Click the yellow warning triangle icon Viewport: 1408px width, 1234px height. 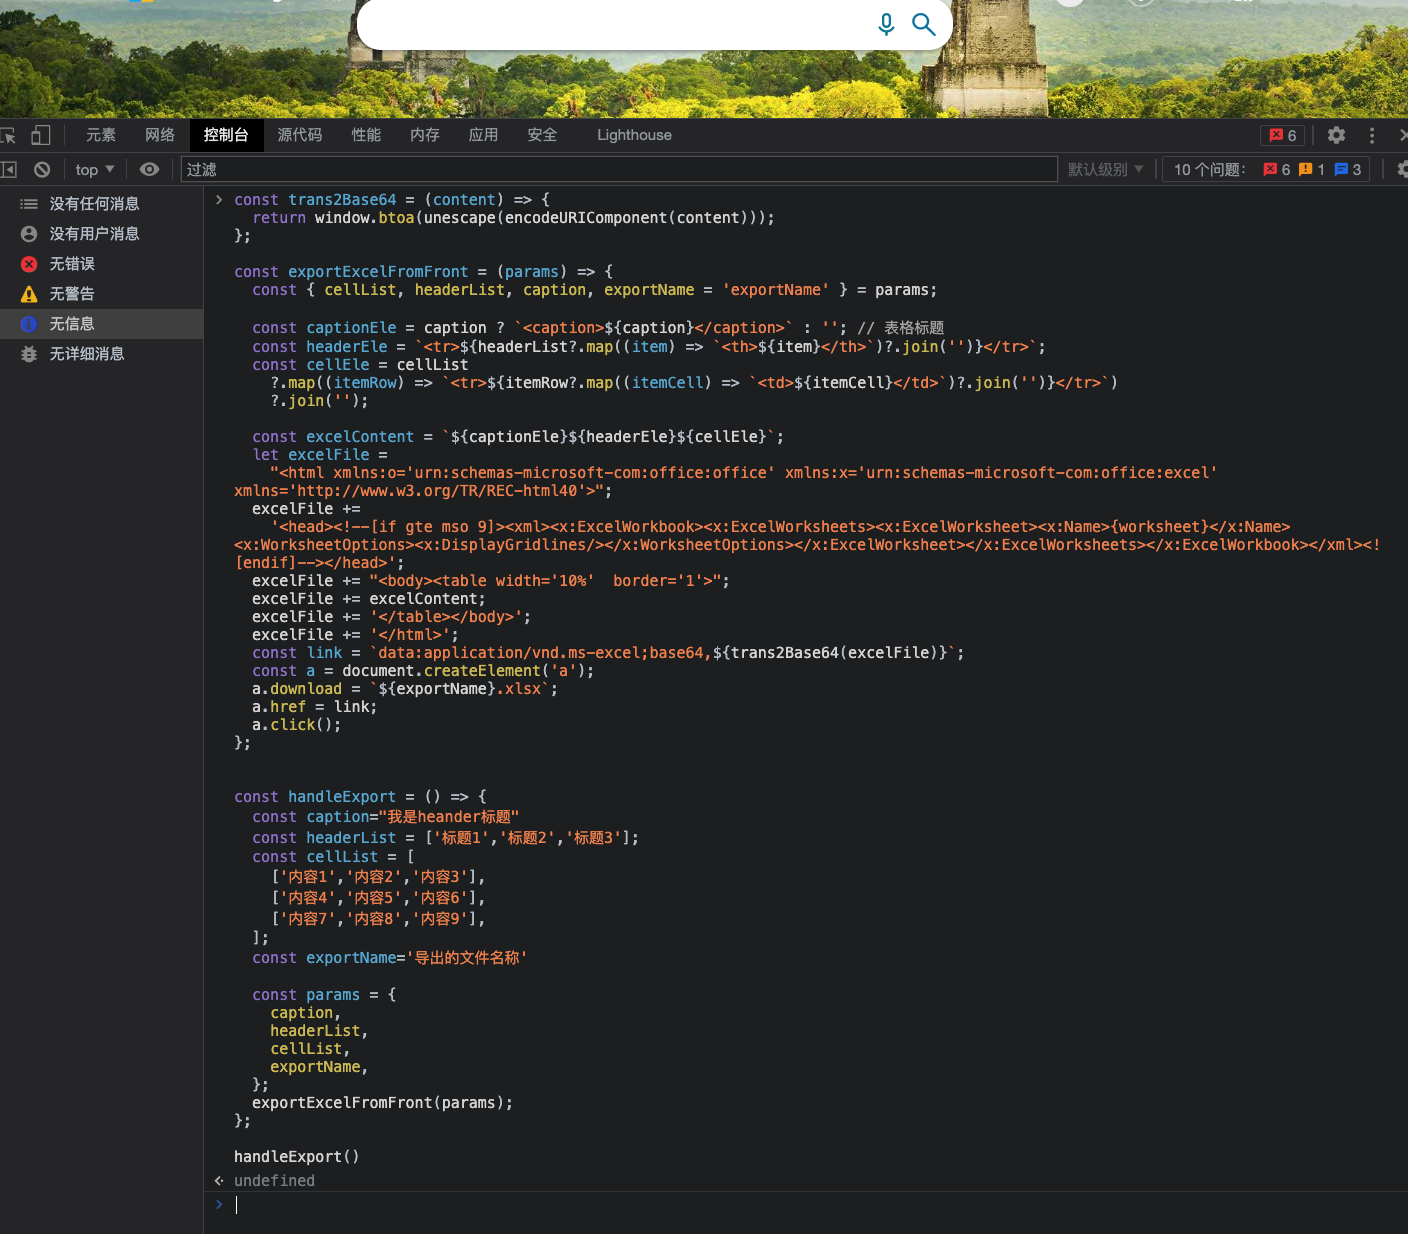[x=29, y=294]
